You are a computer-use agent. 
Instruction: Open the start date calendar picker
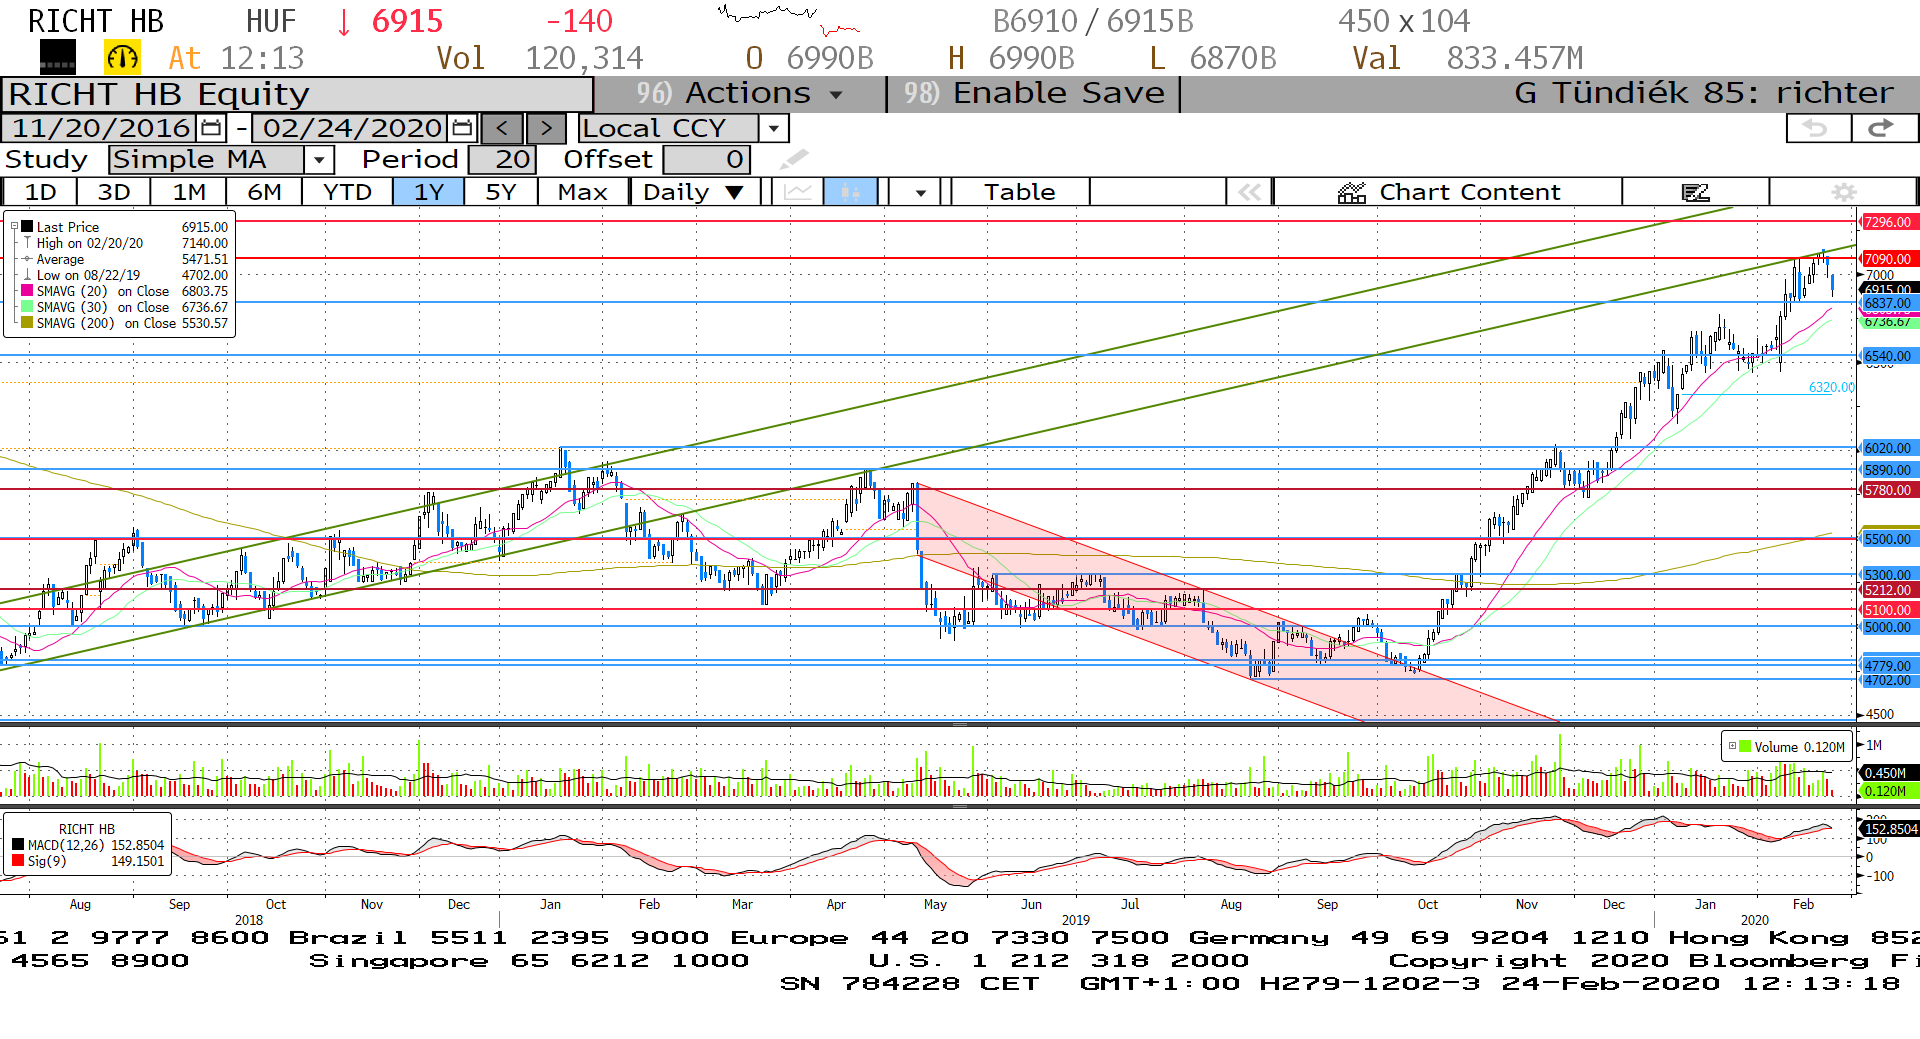coord(211,128)
